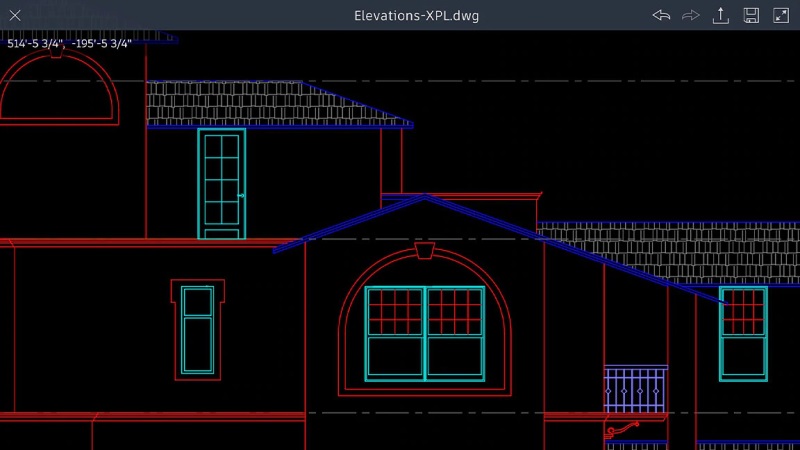
Task: Select the small cyan window on left wall
Action: coord(197,330)
